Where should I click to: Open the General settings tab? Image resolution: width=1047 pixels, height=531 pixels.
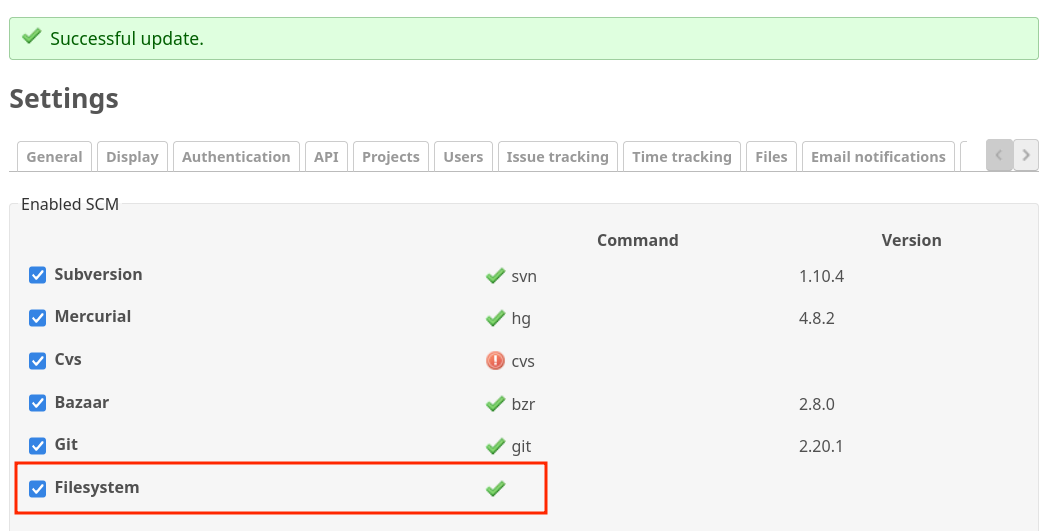[54, 157]
